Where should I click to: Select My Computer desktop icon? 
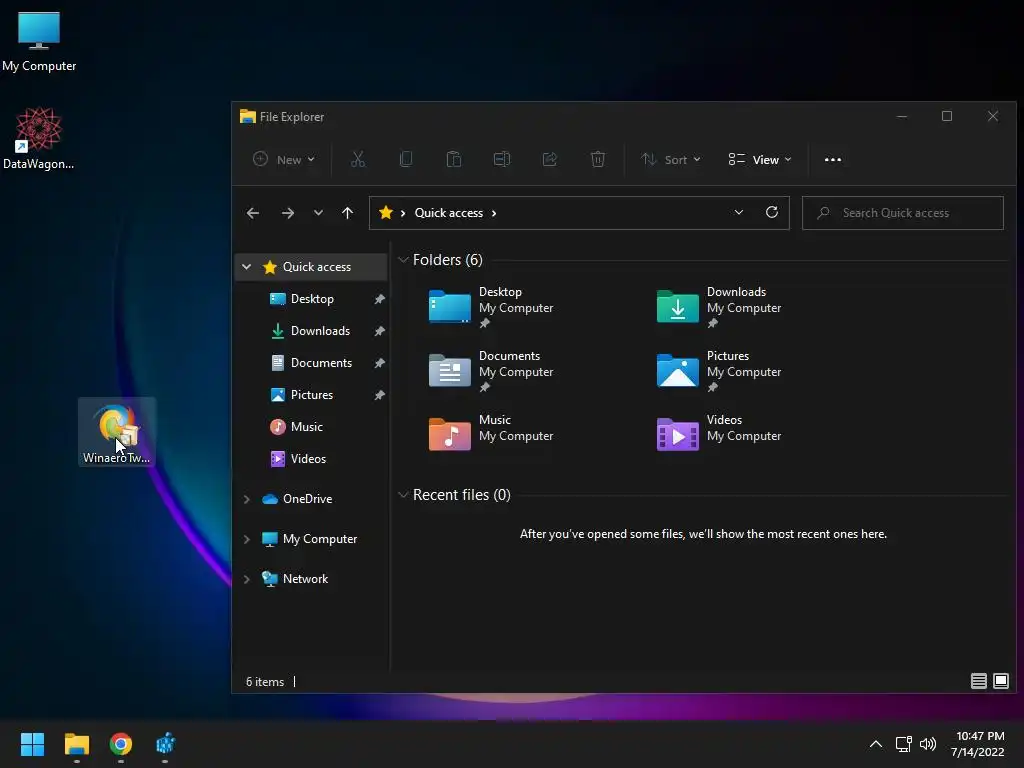pos(39,40)
